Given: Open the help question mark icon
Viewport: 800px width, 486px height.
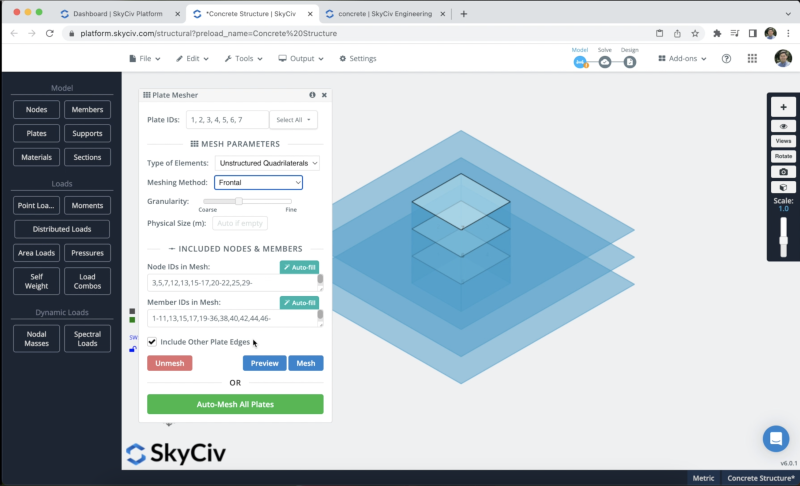Looking at the screenshot, I should coord(726,59).
